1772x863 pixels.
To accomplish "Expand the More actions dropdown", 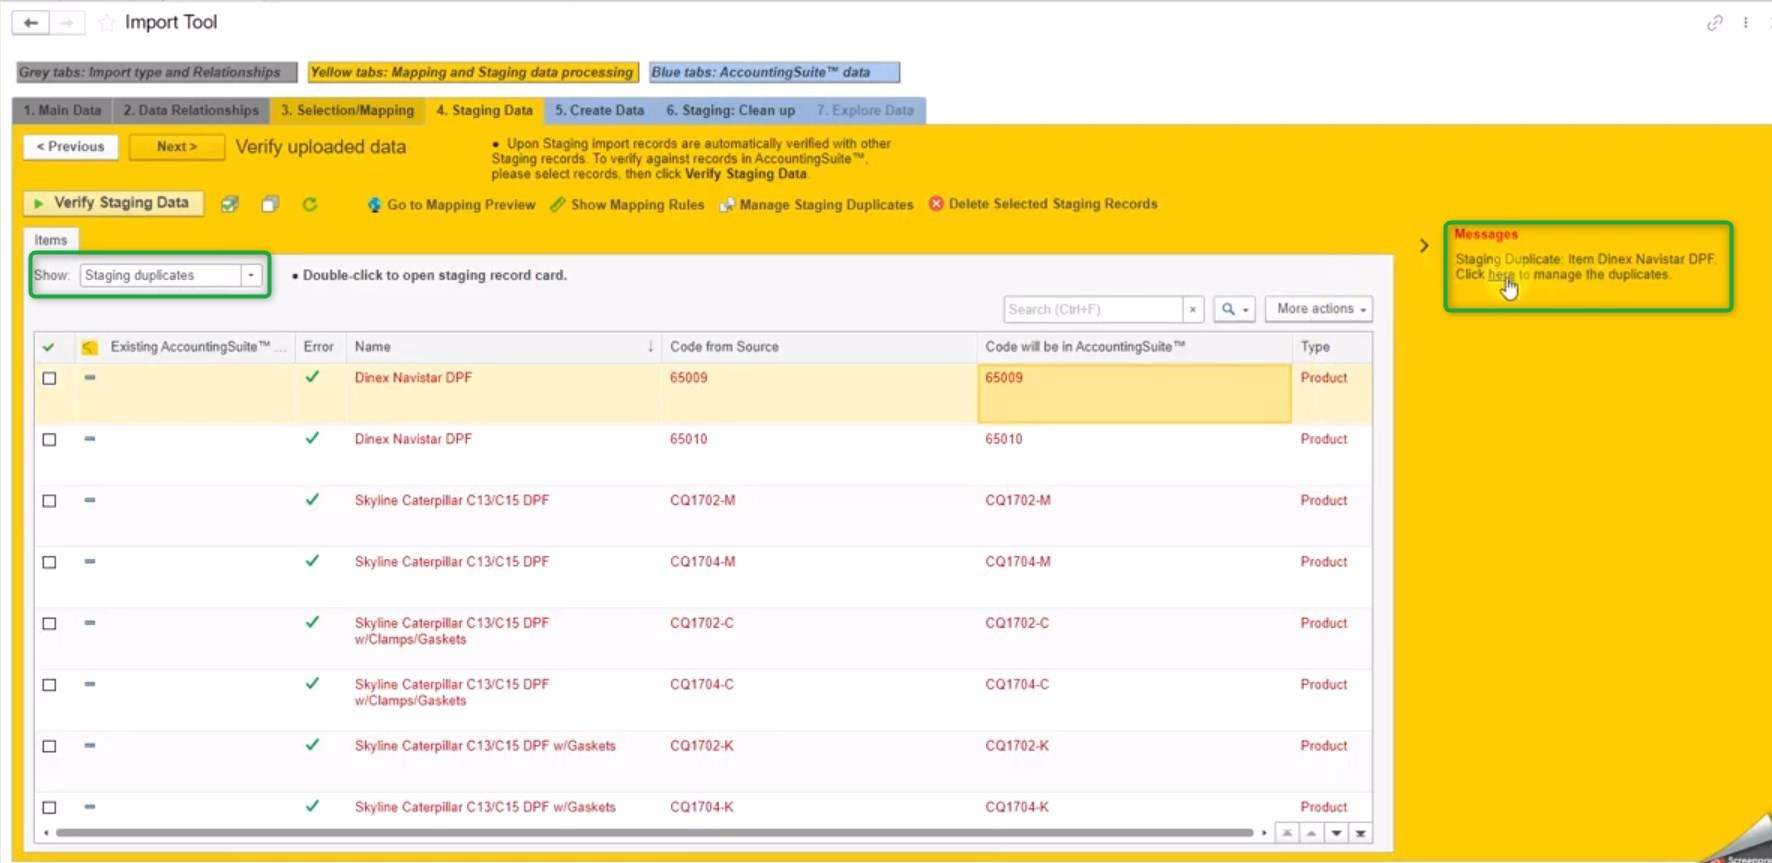I will click(x=1319, y=309).
